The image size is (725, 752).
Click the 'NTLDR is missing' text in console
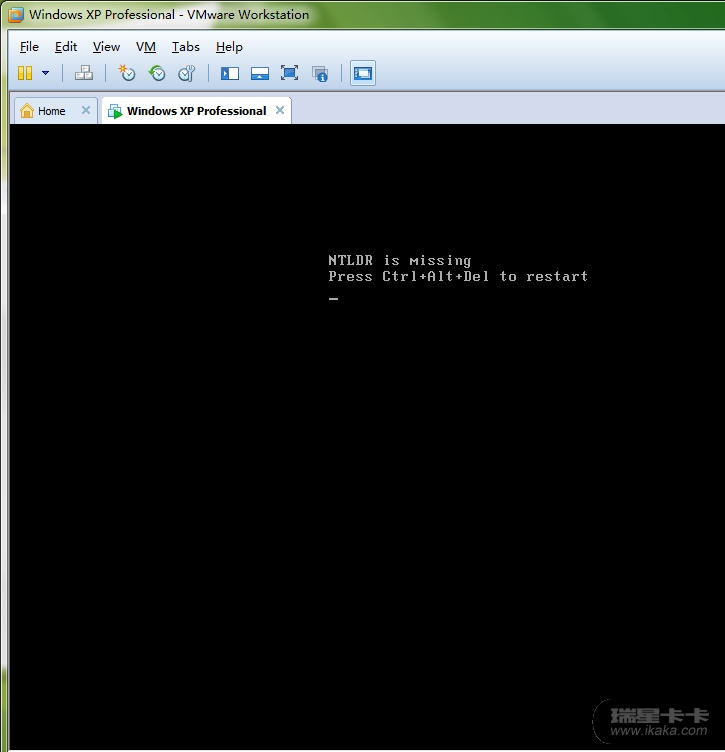(399, 260)
